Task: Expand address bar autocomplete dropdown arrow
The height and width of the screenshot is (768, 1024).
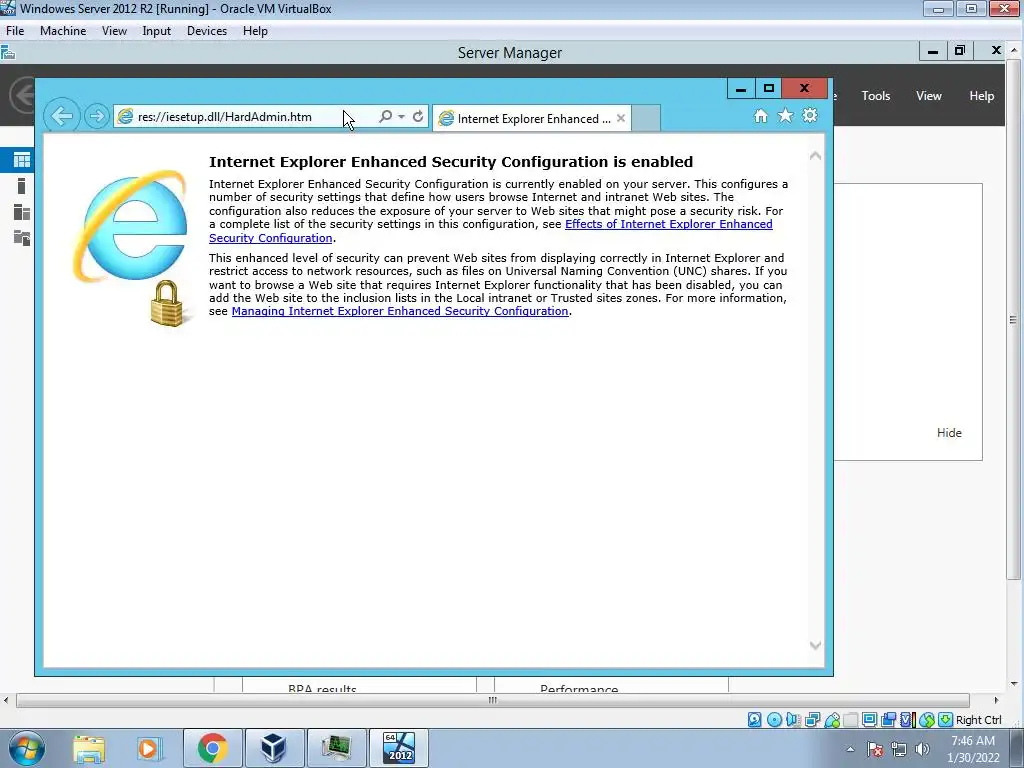Action: [401, 116]
